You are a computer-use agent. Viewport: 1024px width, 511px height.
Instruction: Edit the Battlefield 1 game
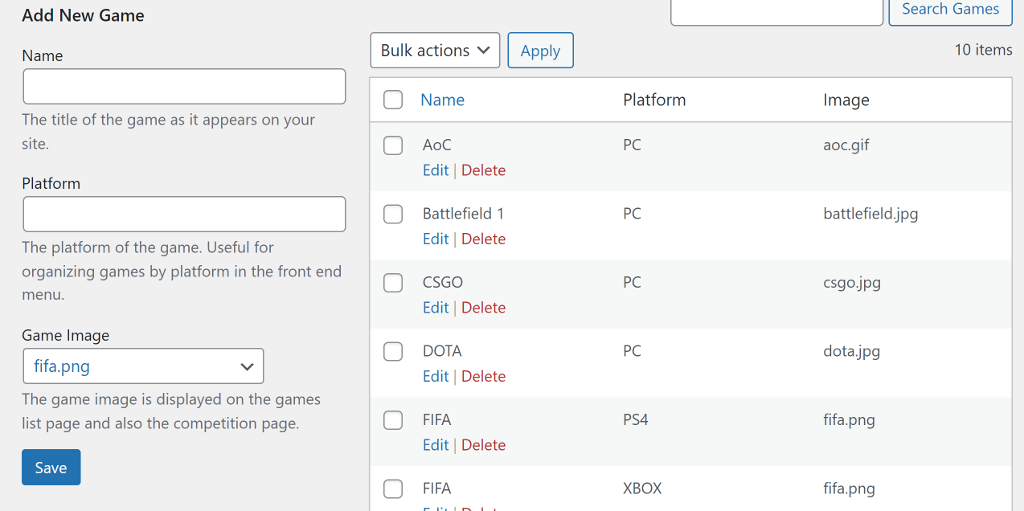coord(436,239)
